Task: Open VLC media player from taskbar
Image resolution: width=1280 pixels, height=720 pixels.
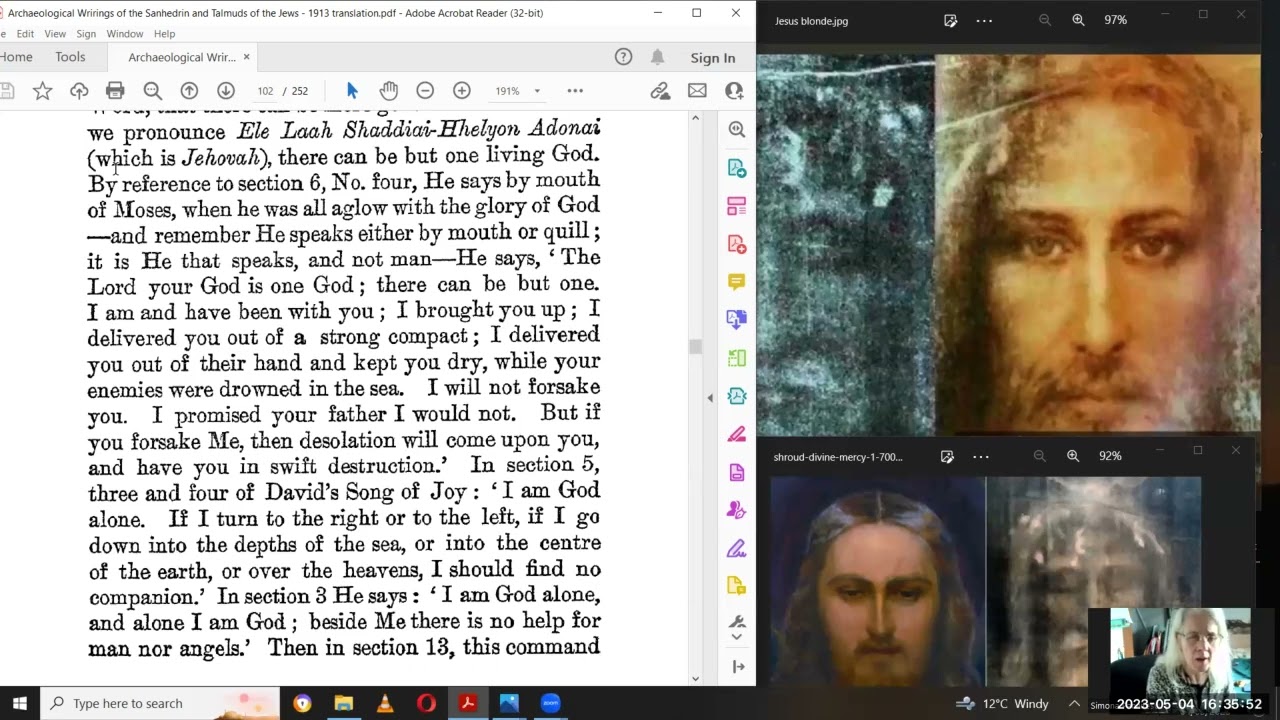Action: 385,703
